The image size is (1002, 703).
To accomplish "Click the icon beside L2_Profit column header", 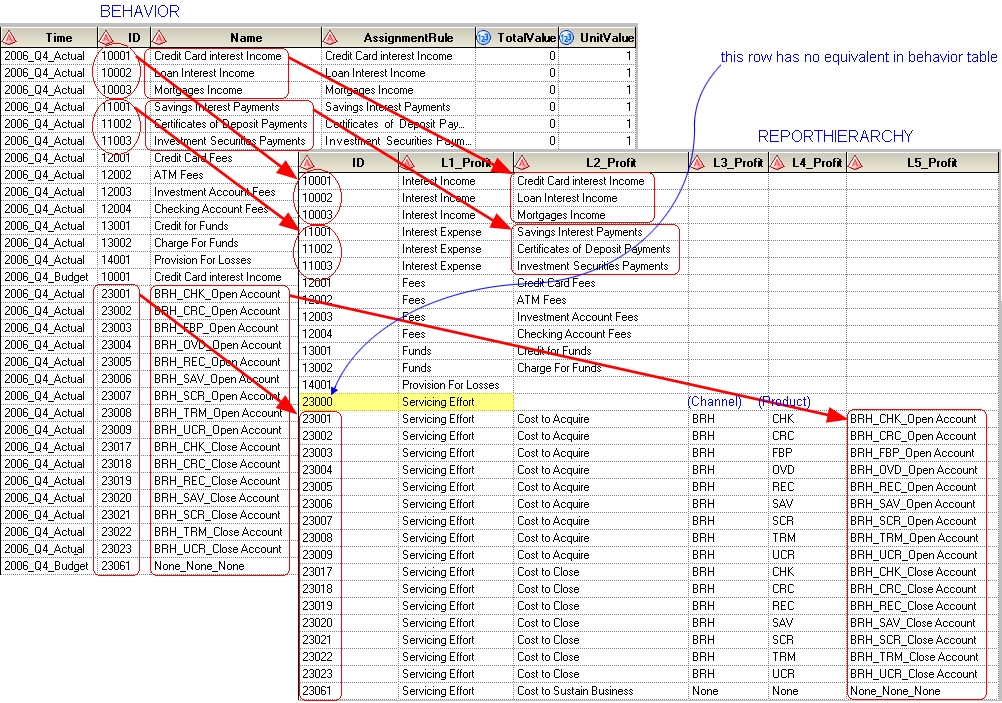I will coord(524,162).
